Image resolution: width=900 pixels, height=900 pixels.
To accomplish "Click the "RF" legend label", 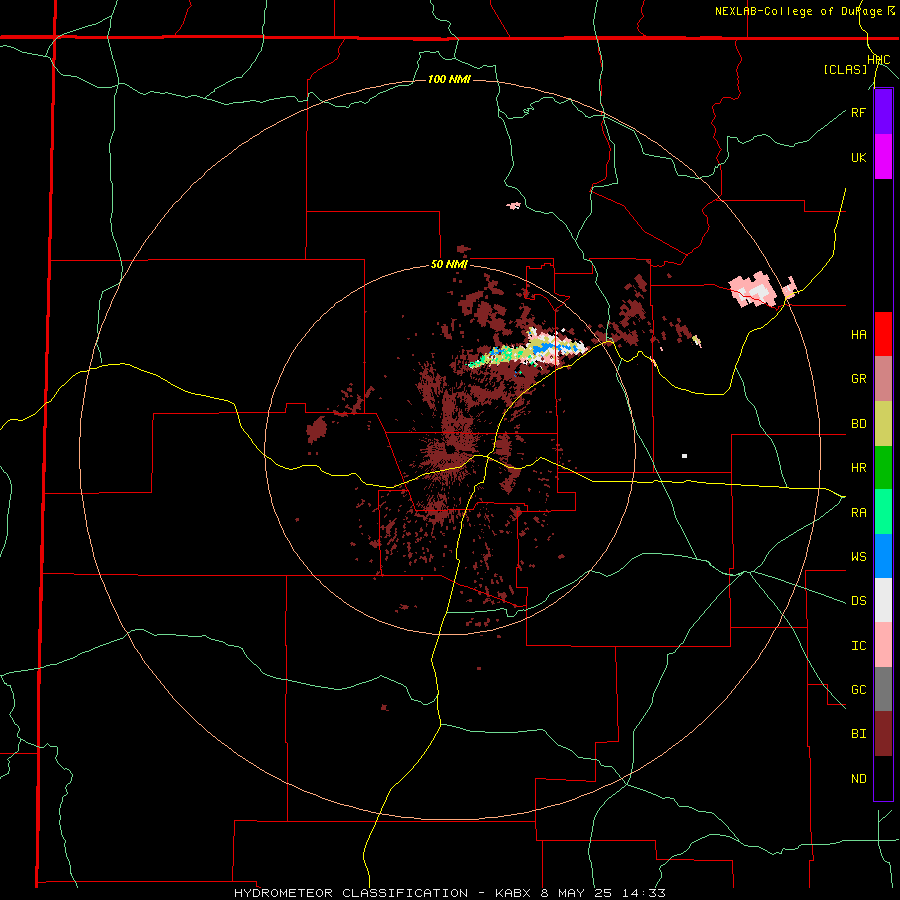I will [858, 112].
